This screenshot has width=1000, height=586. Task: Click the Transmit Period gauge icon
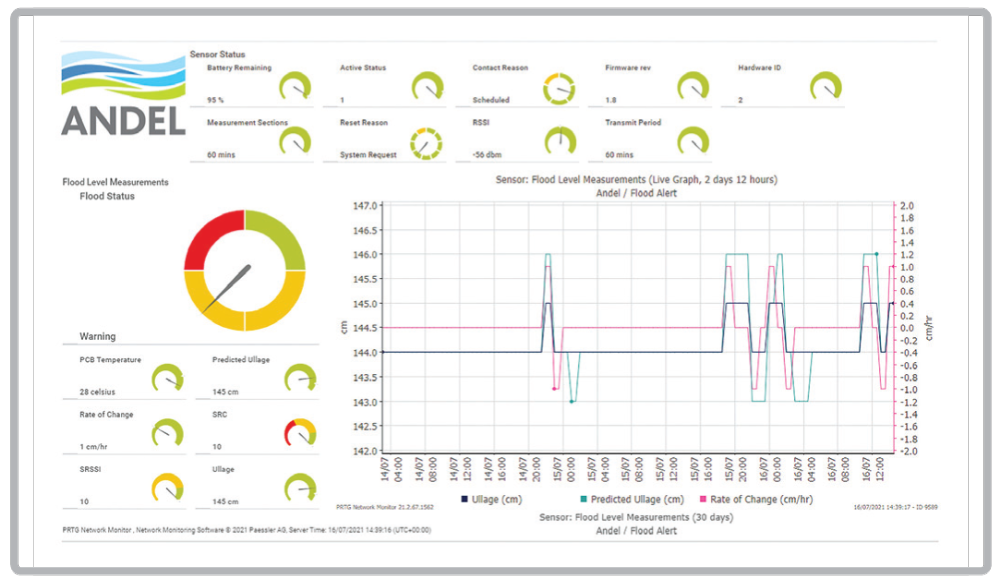pos(692,142)
